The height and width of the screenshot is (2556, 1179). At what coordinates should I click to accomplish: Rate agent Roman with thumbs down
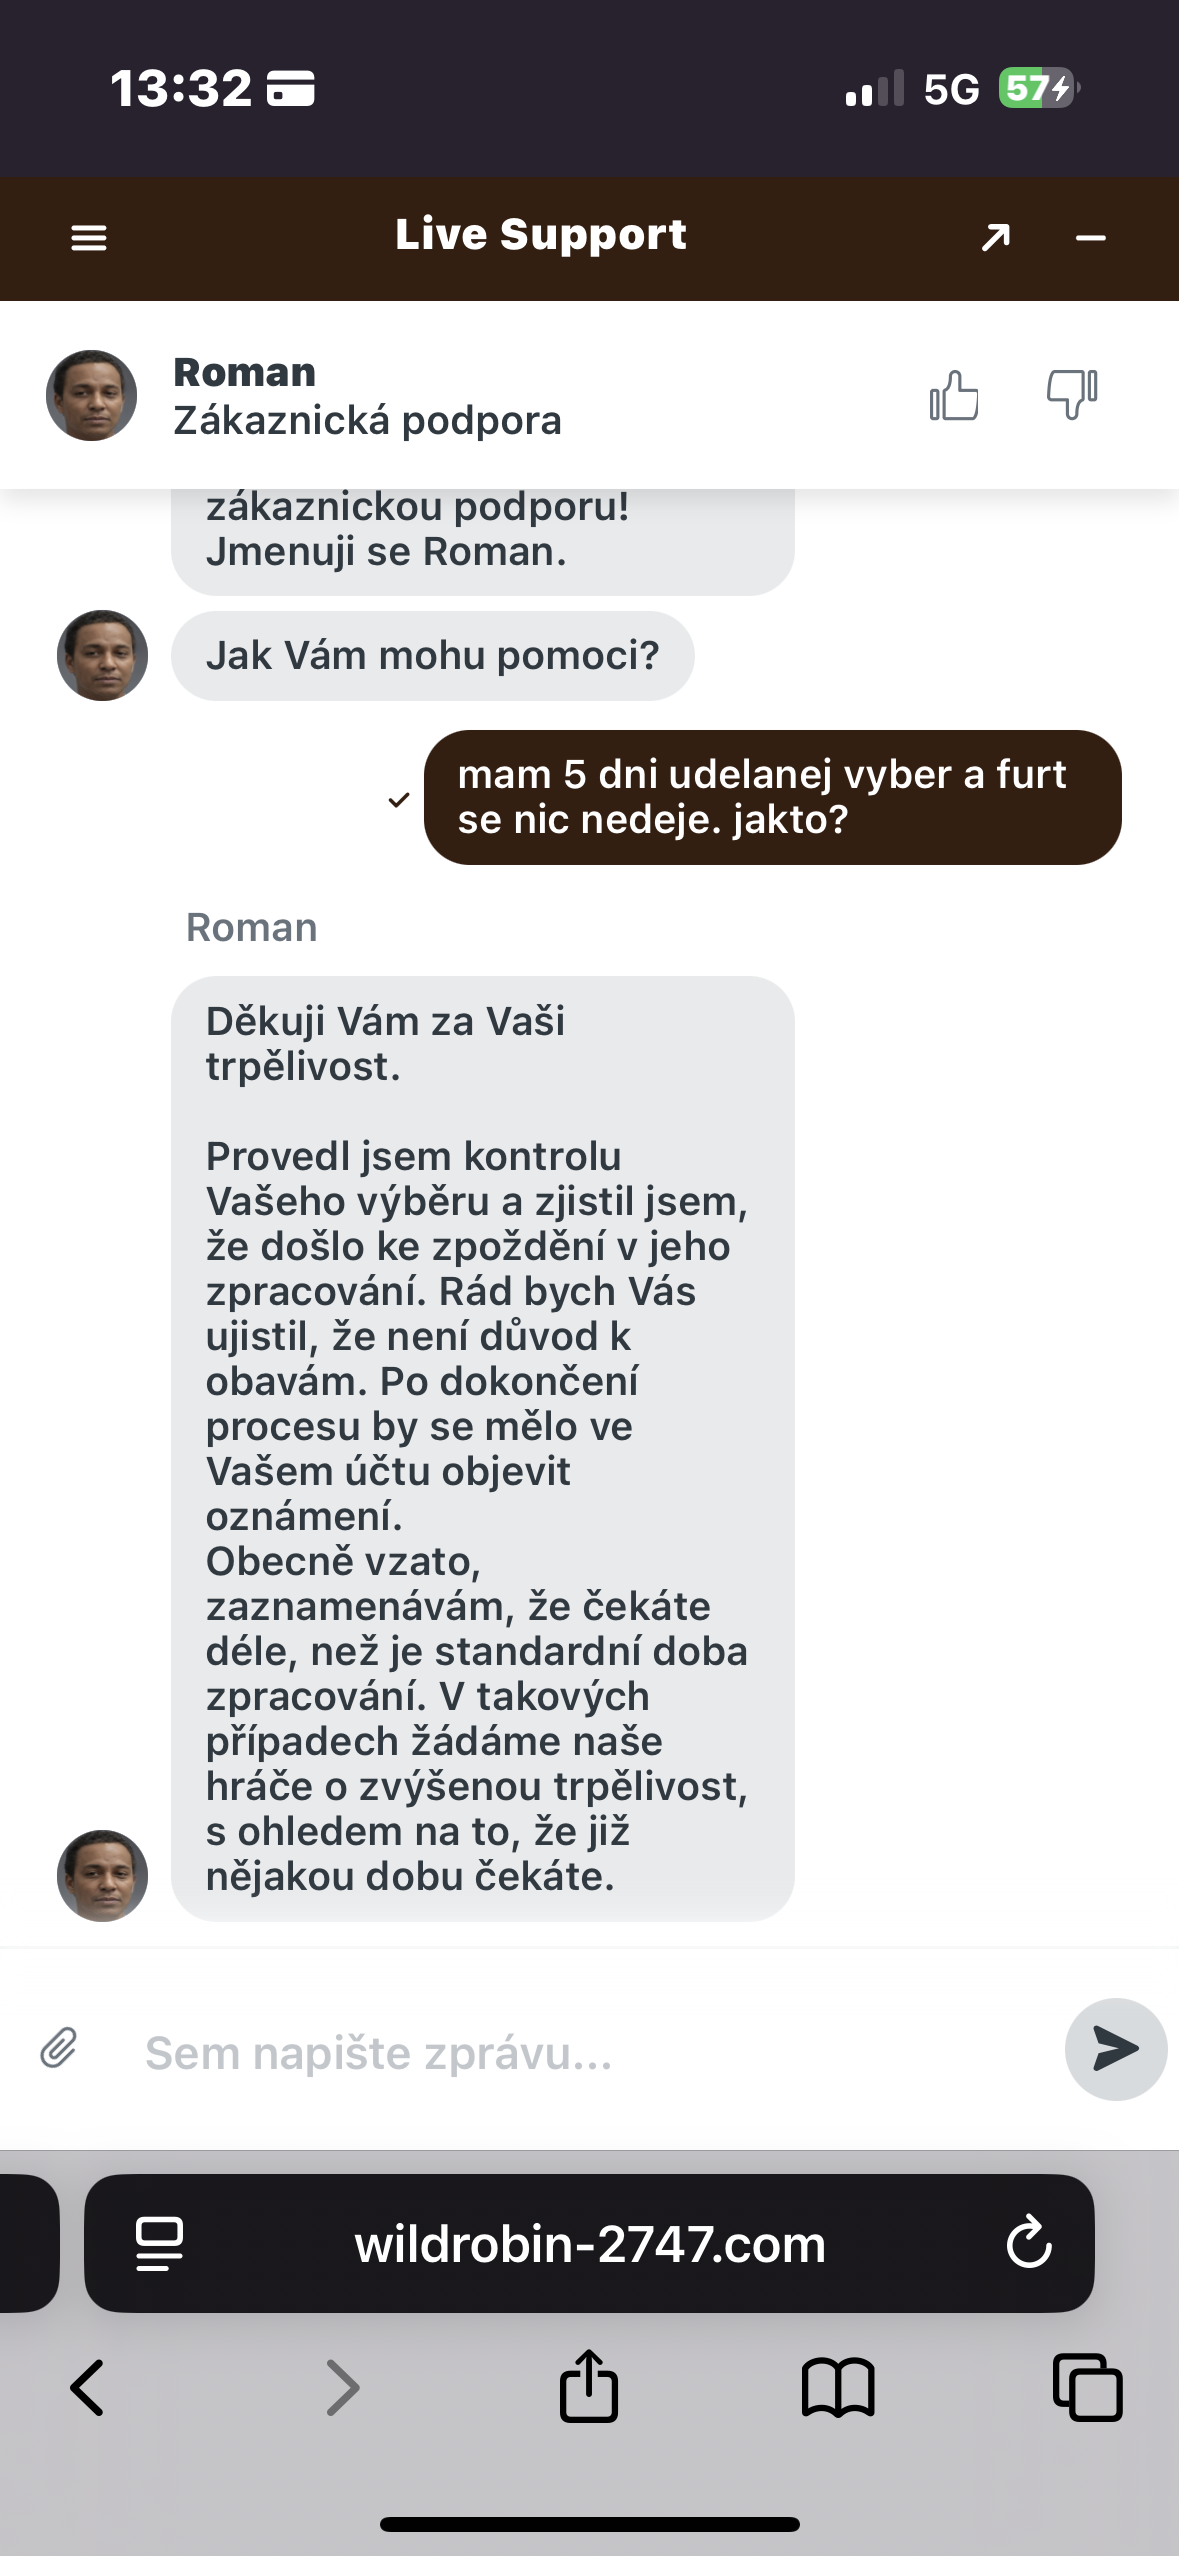(1071, 394)
